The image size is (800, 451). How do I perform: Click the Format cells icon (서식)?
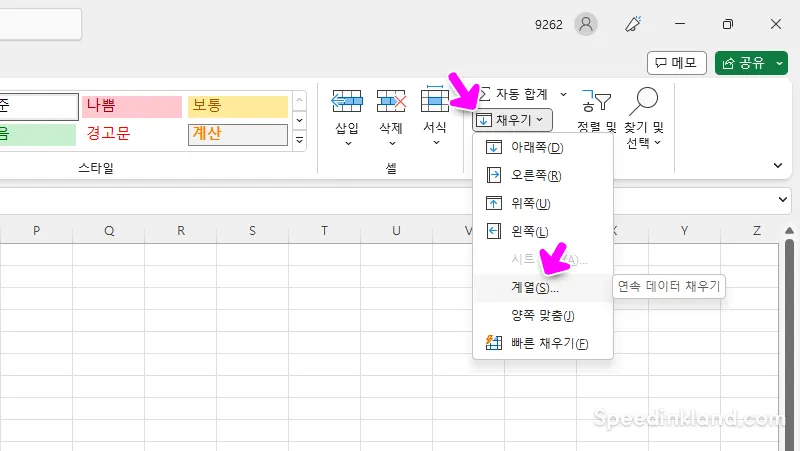[435, 99]
